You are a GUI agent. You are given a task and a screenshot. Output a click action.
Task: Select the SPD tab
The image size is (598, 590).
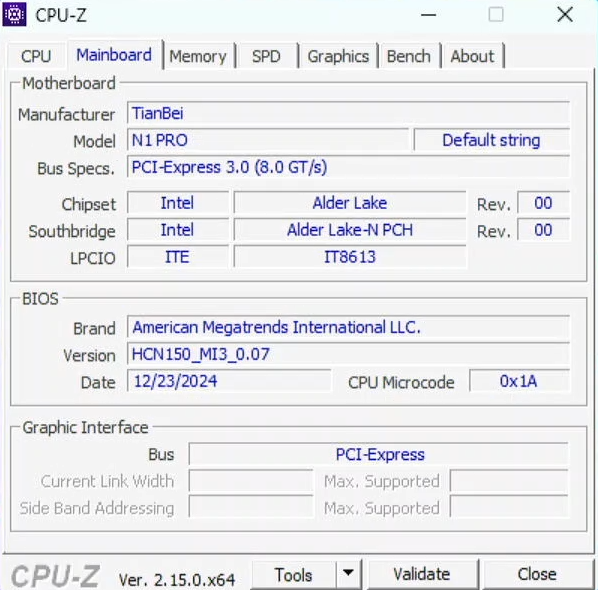click(x=266, y=56)
